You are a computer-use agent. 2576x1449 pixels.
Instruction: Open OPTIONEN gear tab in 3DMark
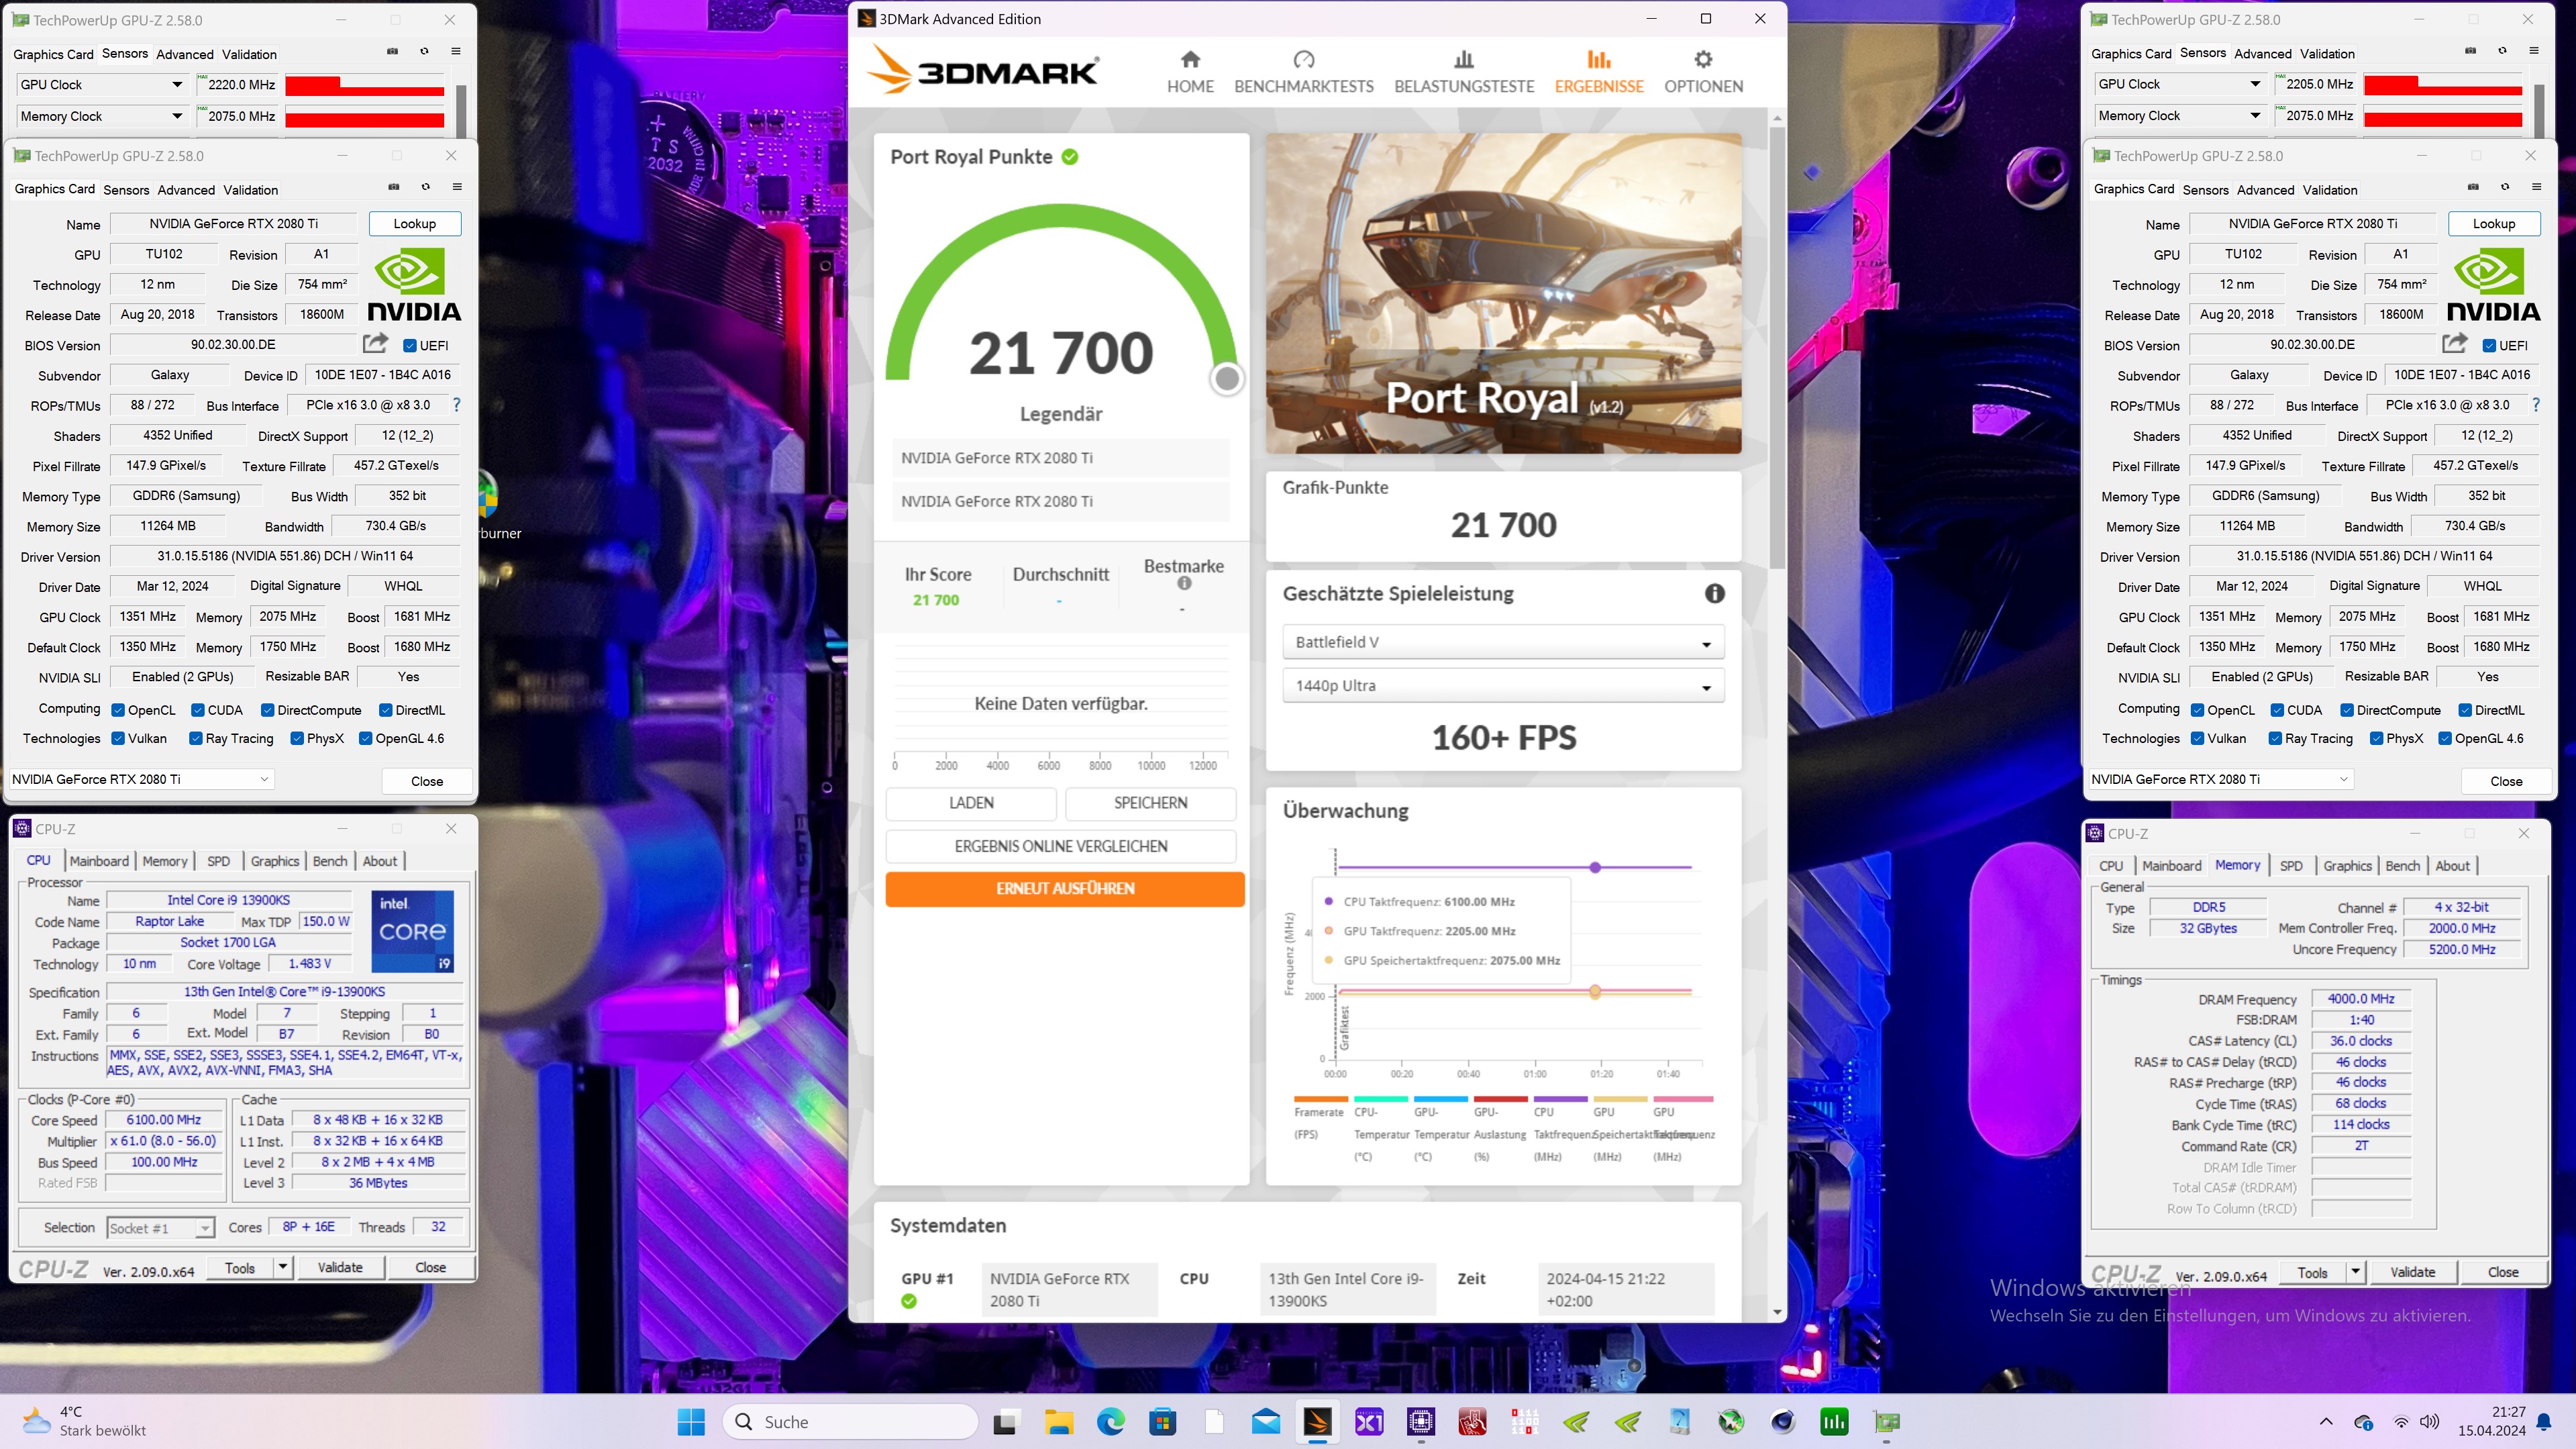coord(1703,72)
